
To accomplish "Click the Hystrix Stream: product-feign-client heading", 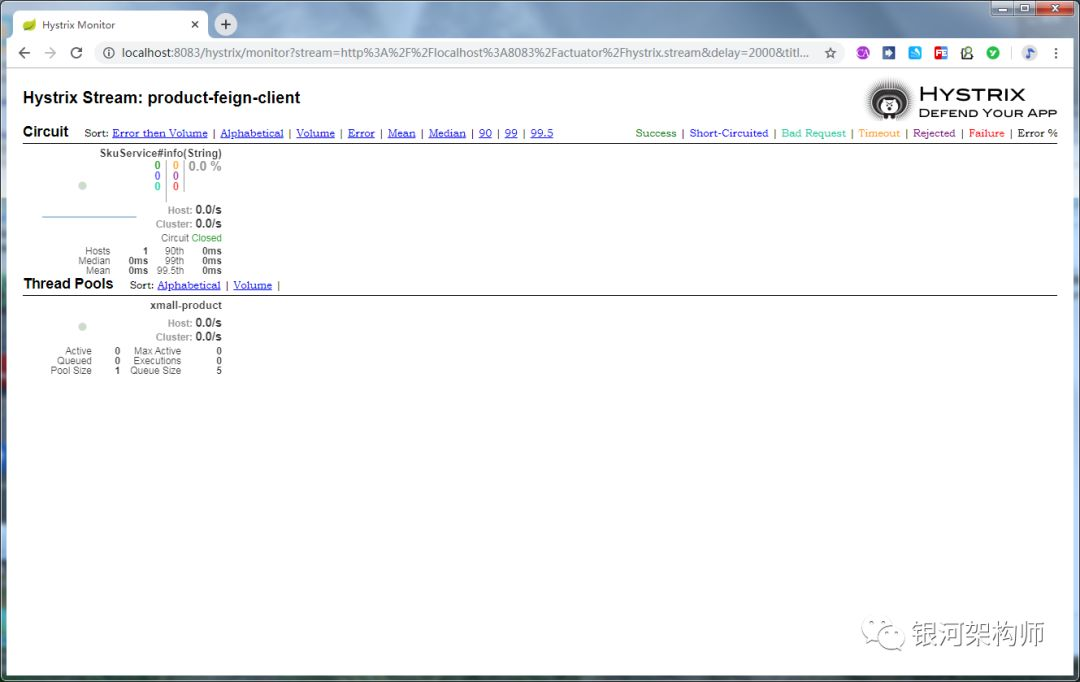I will 161,98.
